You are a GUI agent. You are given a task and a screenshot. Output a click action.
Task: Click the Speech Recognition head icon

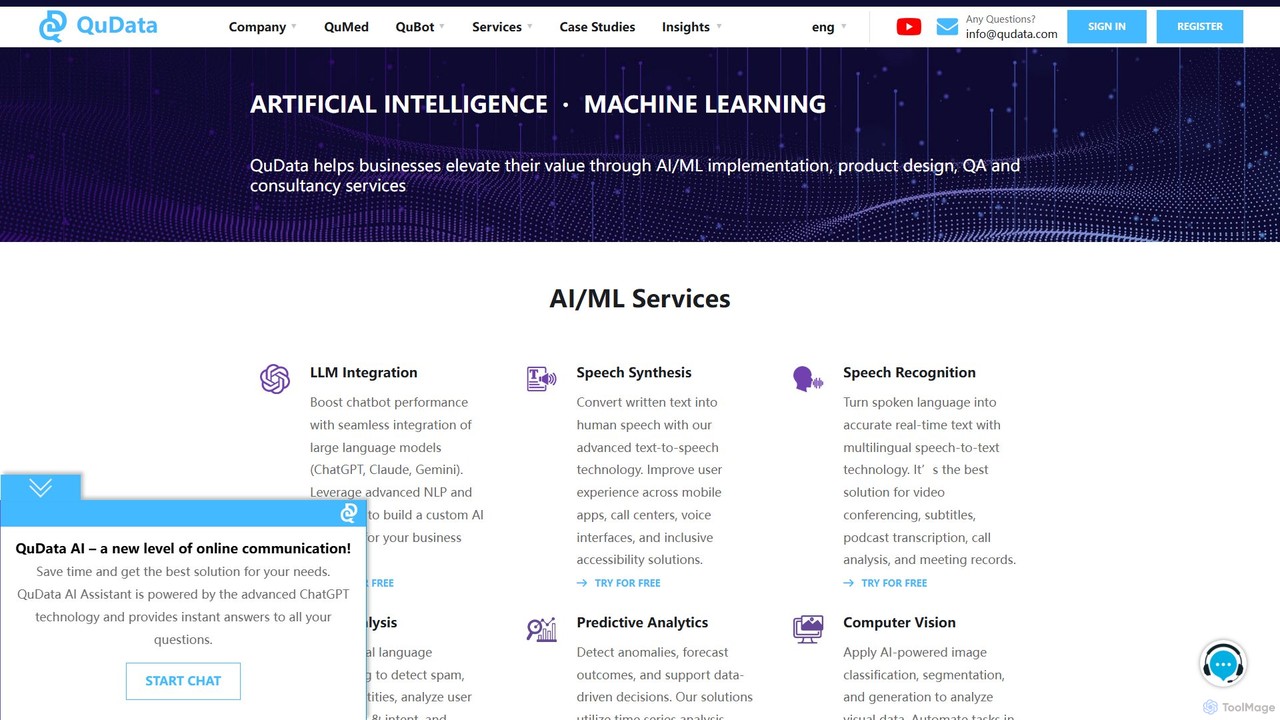[x=808, y=379]
